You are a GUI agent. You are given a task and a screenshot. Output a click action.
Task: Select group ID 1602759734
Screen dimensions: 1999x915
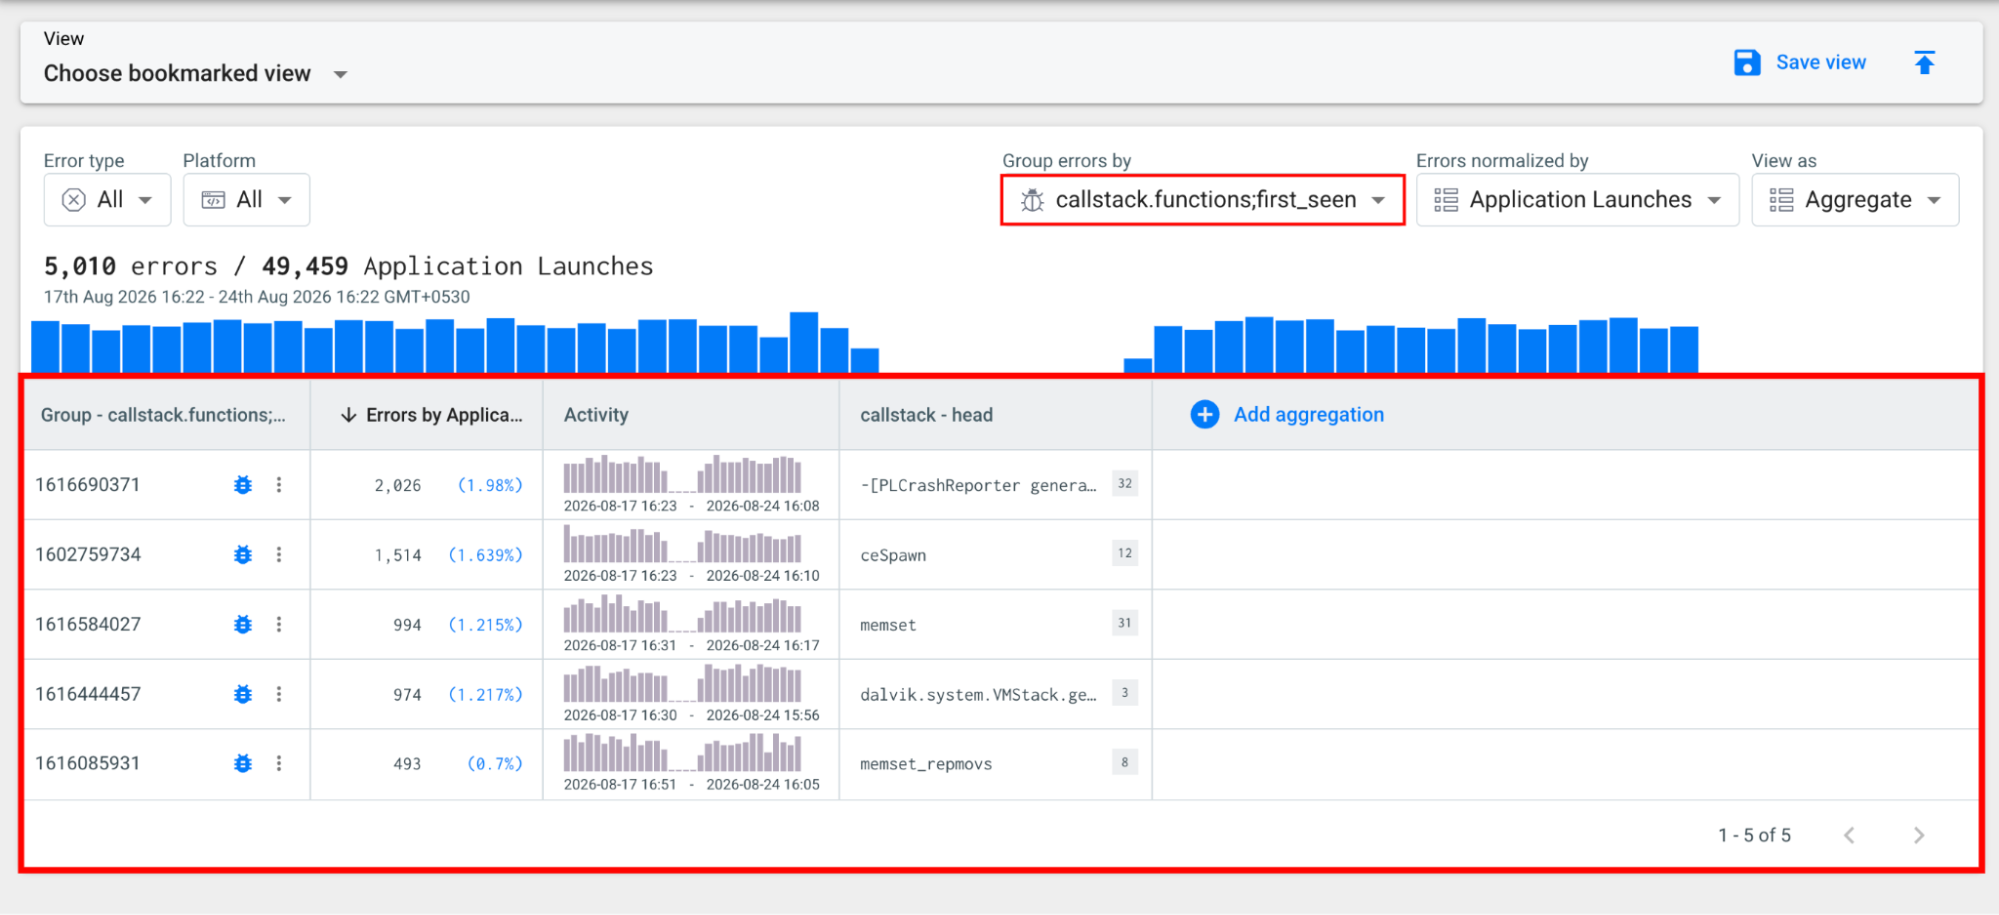(88, 554)
